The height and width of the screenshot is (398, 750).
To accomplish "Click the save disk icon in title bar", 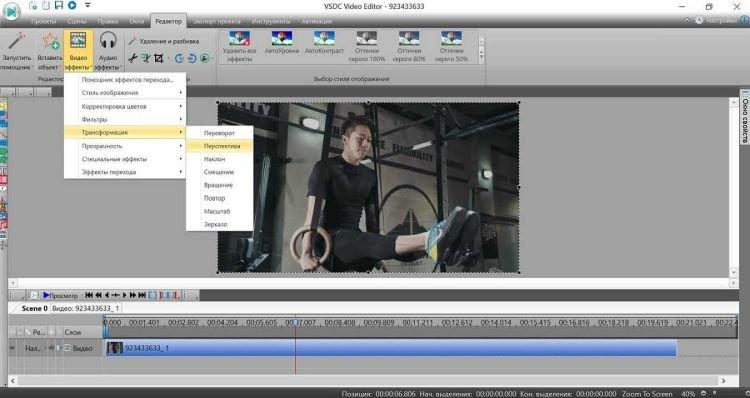I will coord(59,6).
